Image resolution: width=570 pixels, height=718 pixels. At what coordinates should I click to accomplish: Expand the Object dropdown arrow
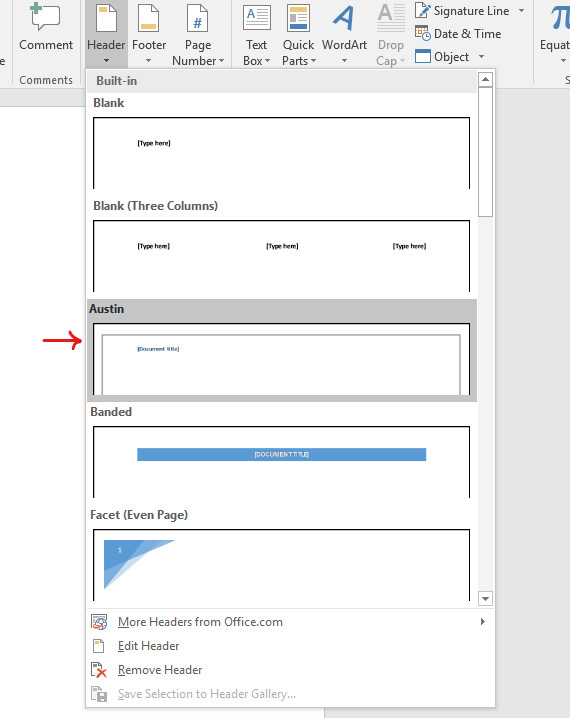coord(481,56)
